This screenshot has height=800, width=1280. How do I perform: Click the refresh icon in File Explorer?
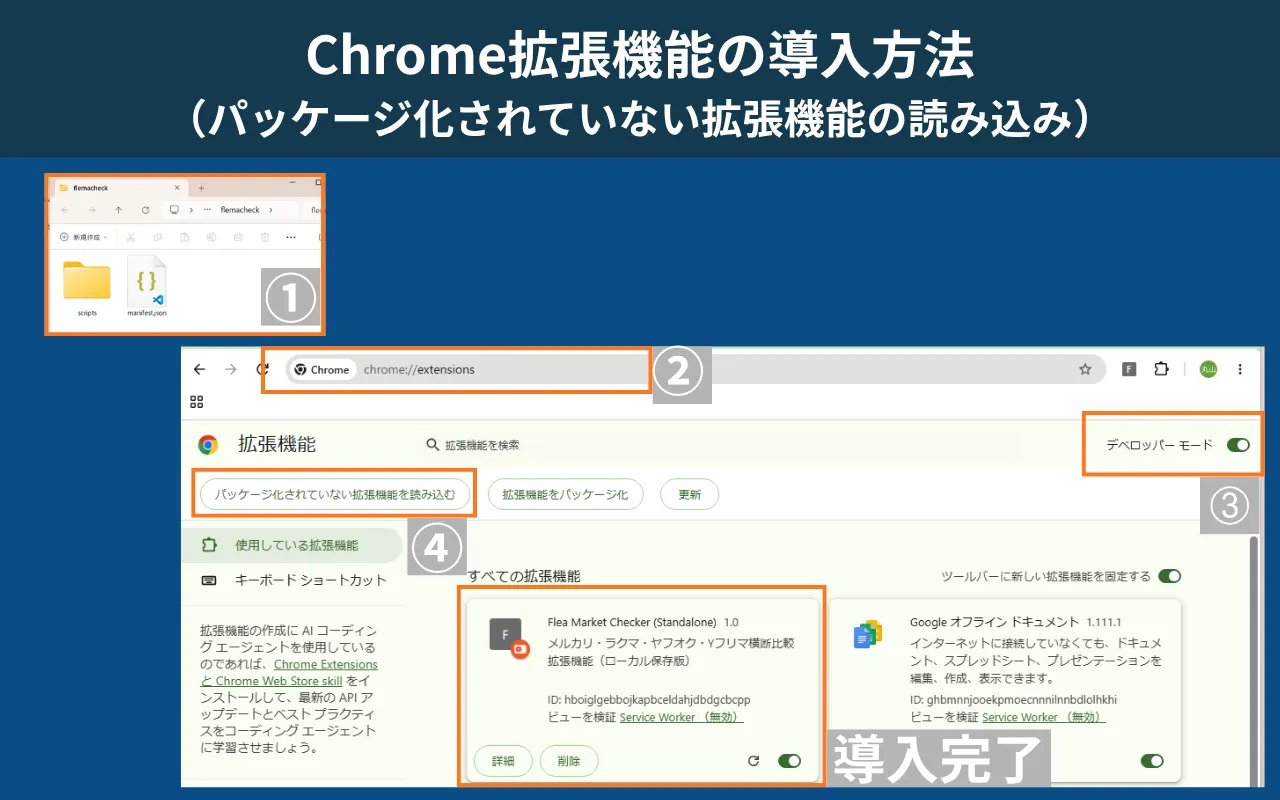[x=145, y=210]
